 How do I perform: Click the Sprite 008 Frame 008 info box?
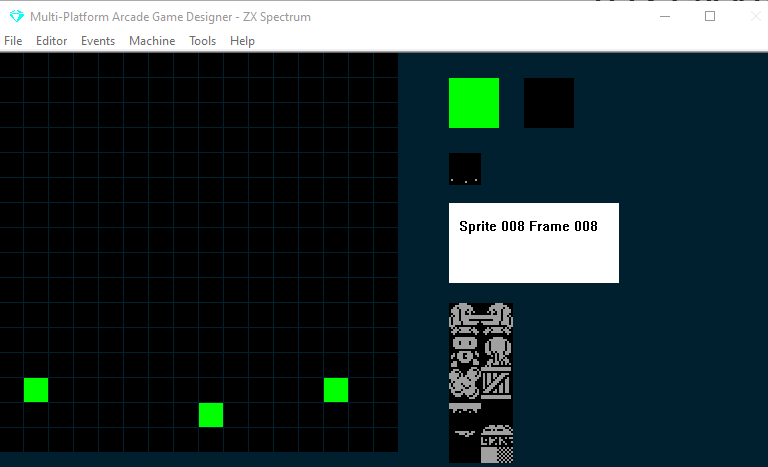click(534, 243)
